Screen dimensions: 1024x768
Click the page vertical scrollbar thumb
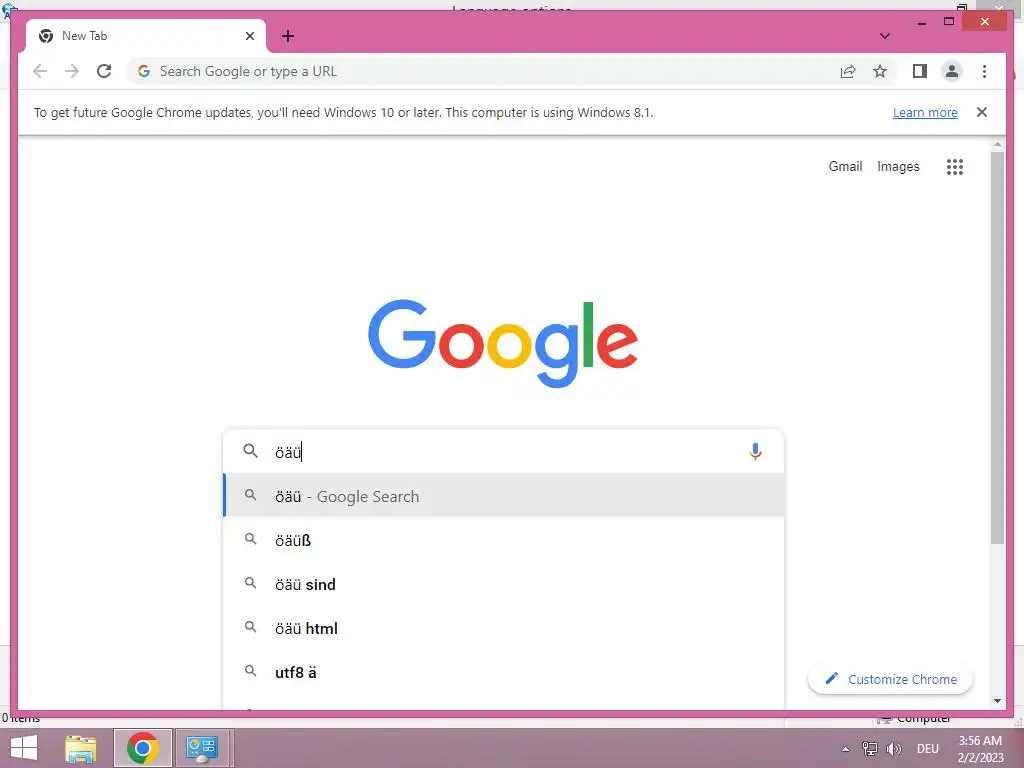pos(997,347)
